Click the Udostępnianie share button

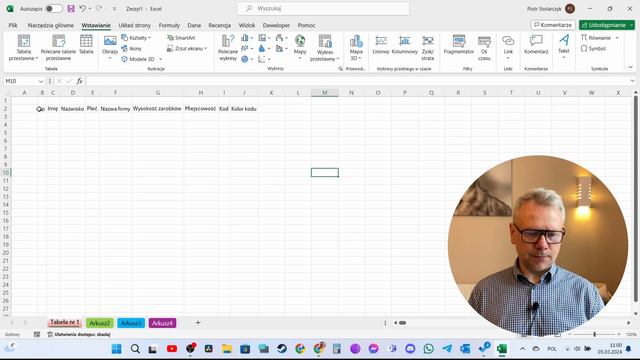(x=604, y=25)
